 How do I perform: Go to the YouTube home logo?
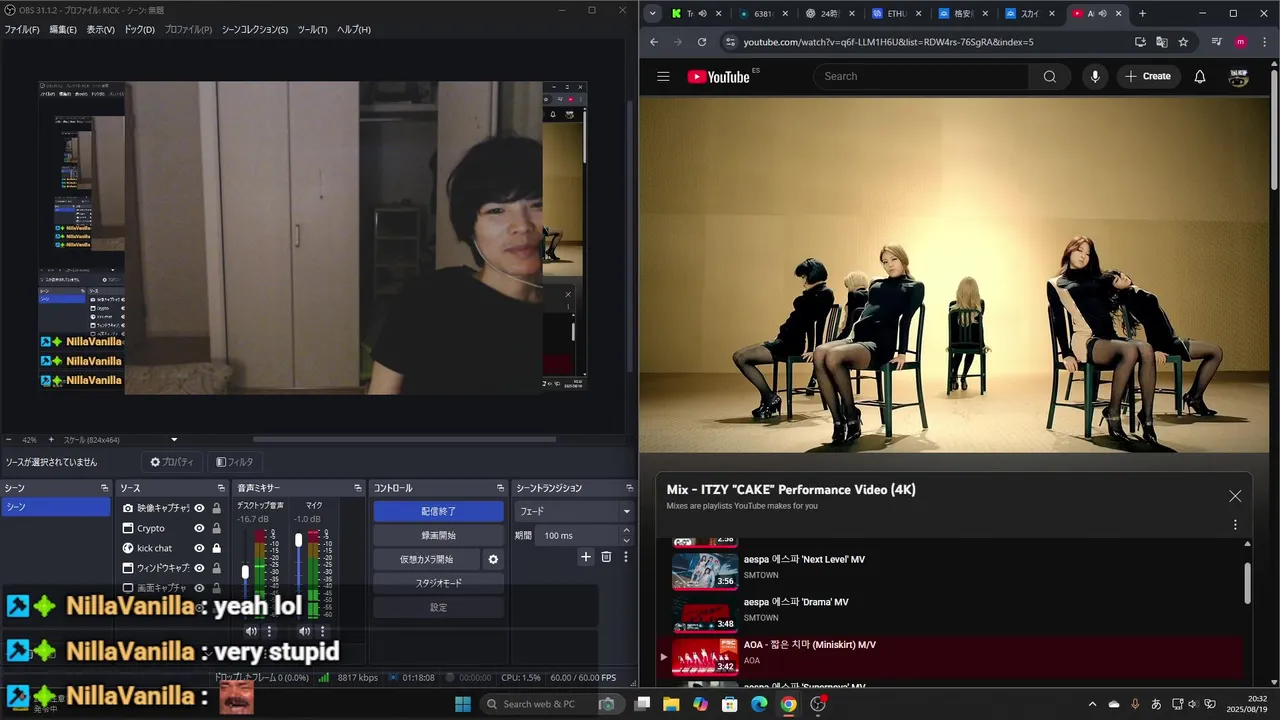pyautogui.click(x=718, y=76)
